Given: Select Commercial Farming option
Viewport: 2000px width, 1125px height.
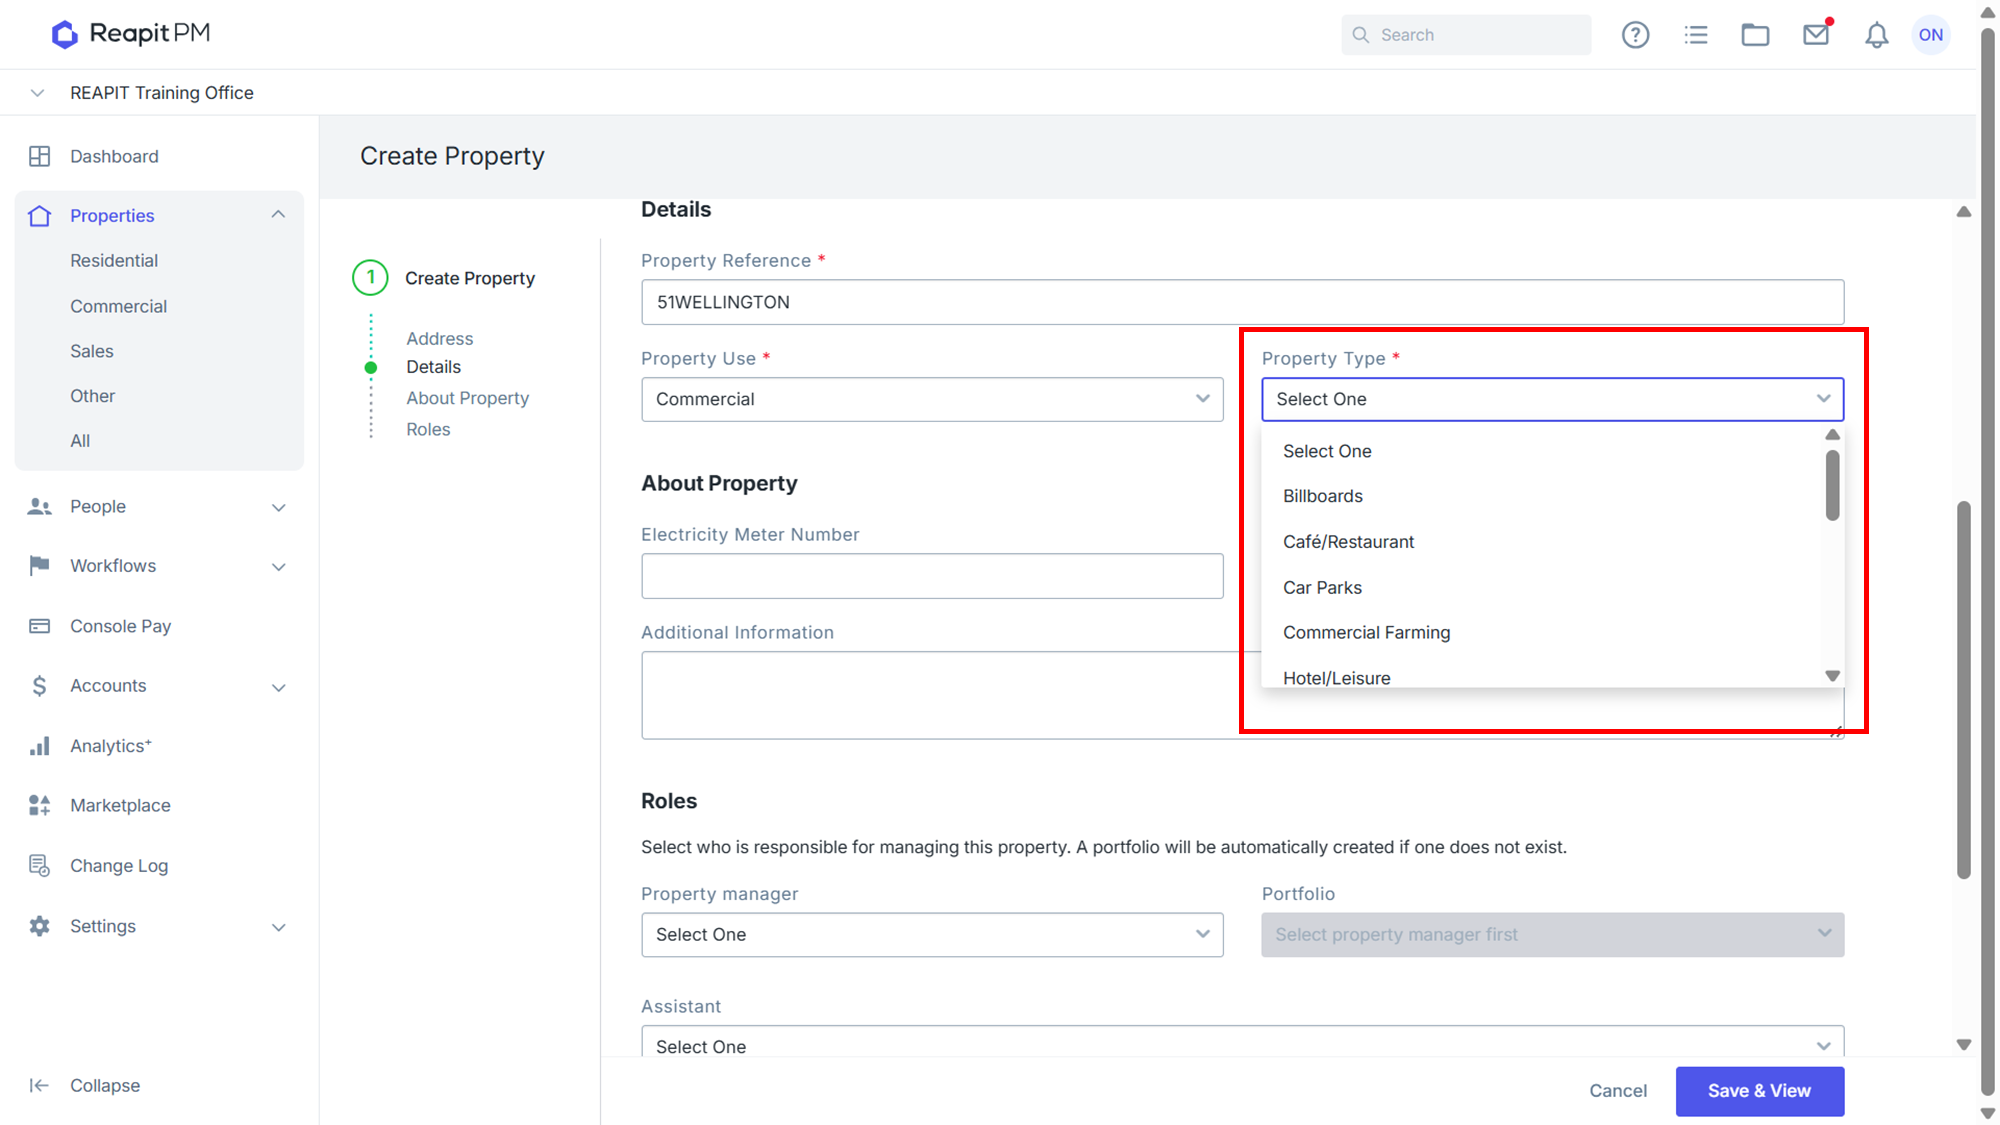Looking at the screenshot, I should tap(1542, 633).
